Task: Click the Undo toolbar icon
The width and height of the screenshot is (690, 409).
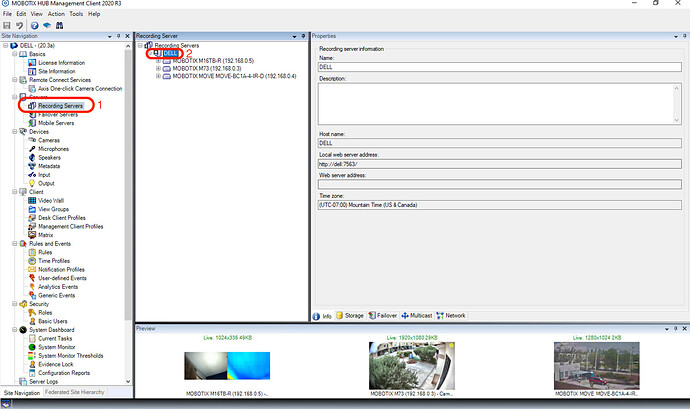Action: [x=19, y=26]
